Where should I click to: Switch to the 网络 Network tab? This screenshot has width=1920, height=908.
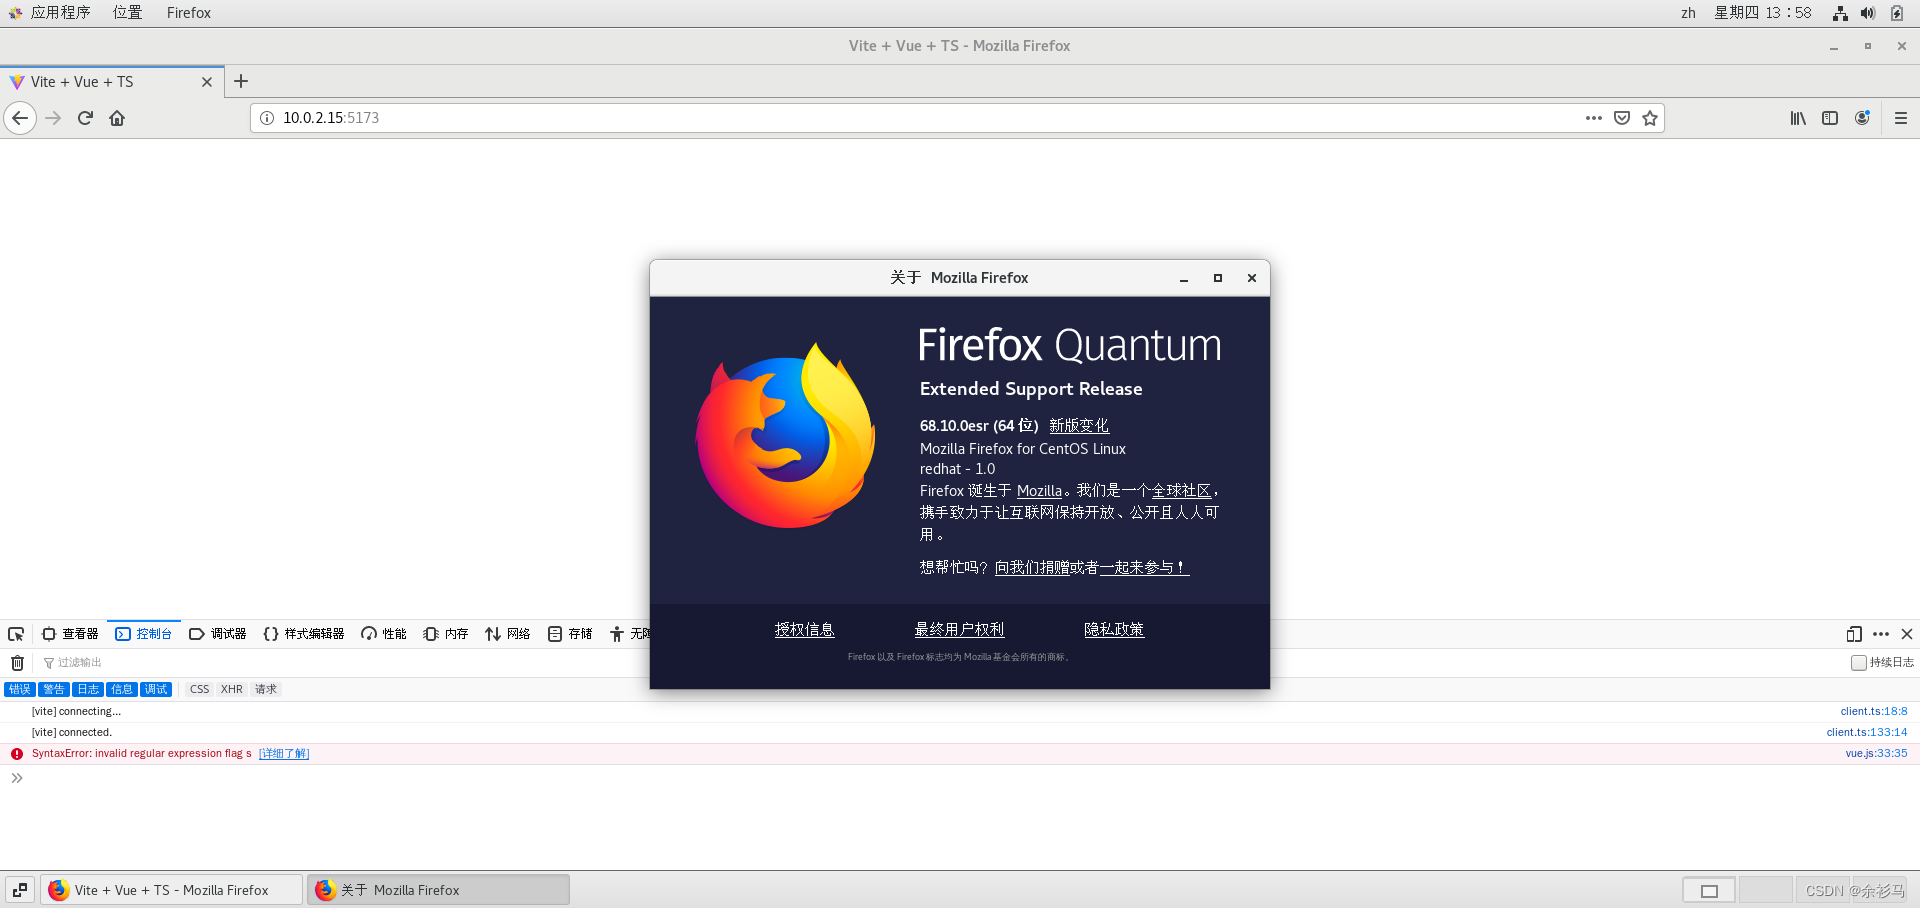click(508, 634)
